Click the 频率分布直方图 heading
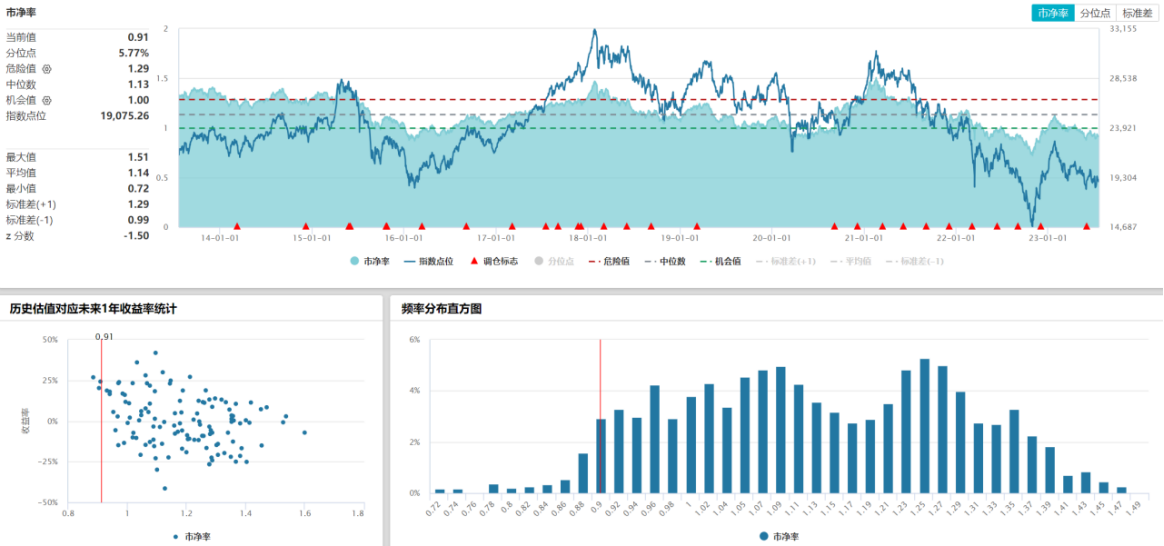Viewport: 1164px width, 546px height. 442,309
